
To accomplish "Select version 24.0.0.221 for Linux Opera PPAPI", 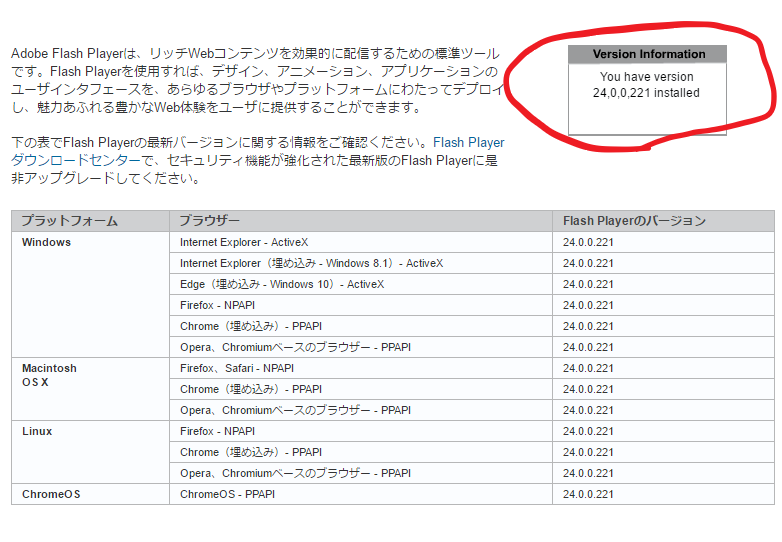I will coord(663,473).
